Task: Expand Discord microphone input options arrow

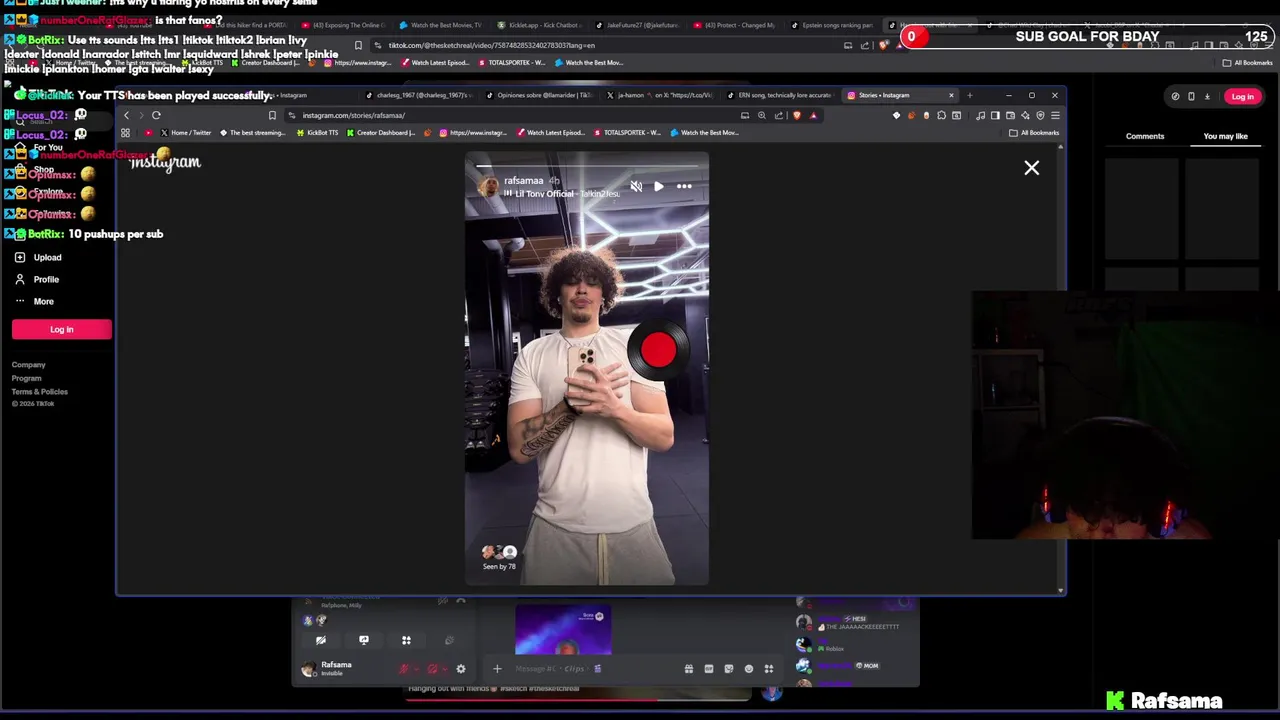Action: pos(417,669)
